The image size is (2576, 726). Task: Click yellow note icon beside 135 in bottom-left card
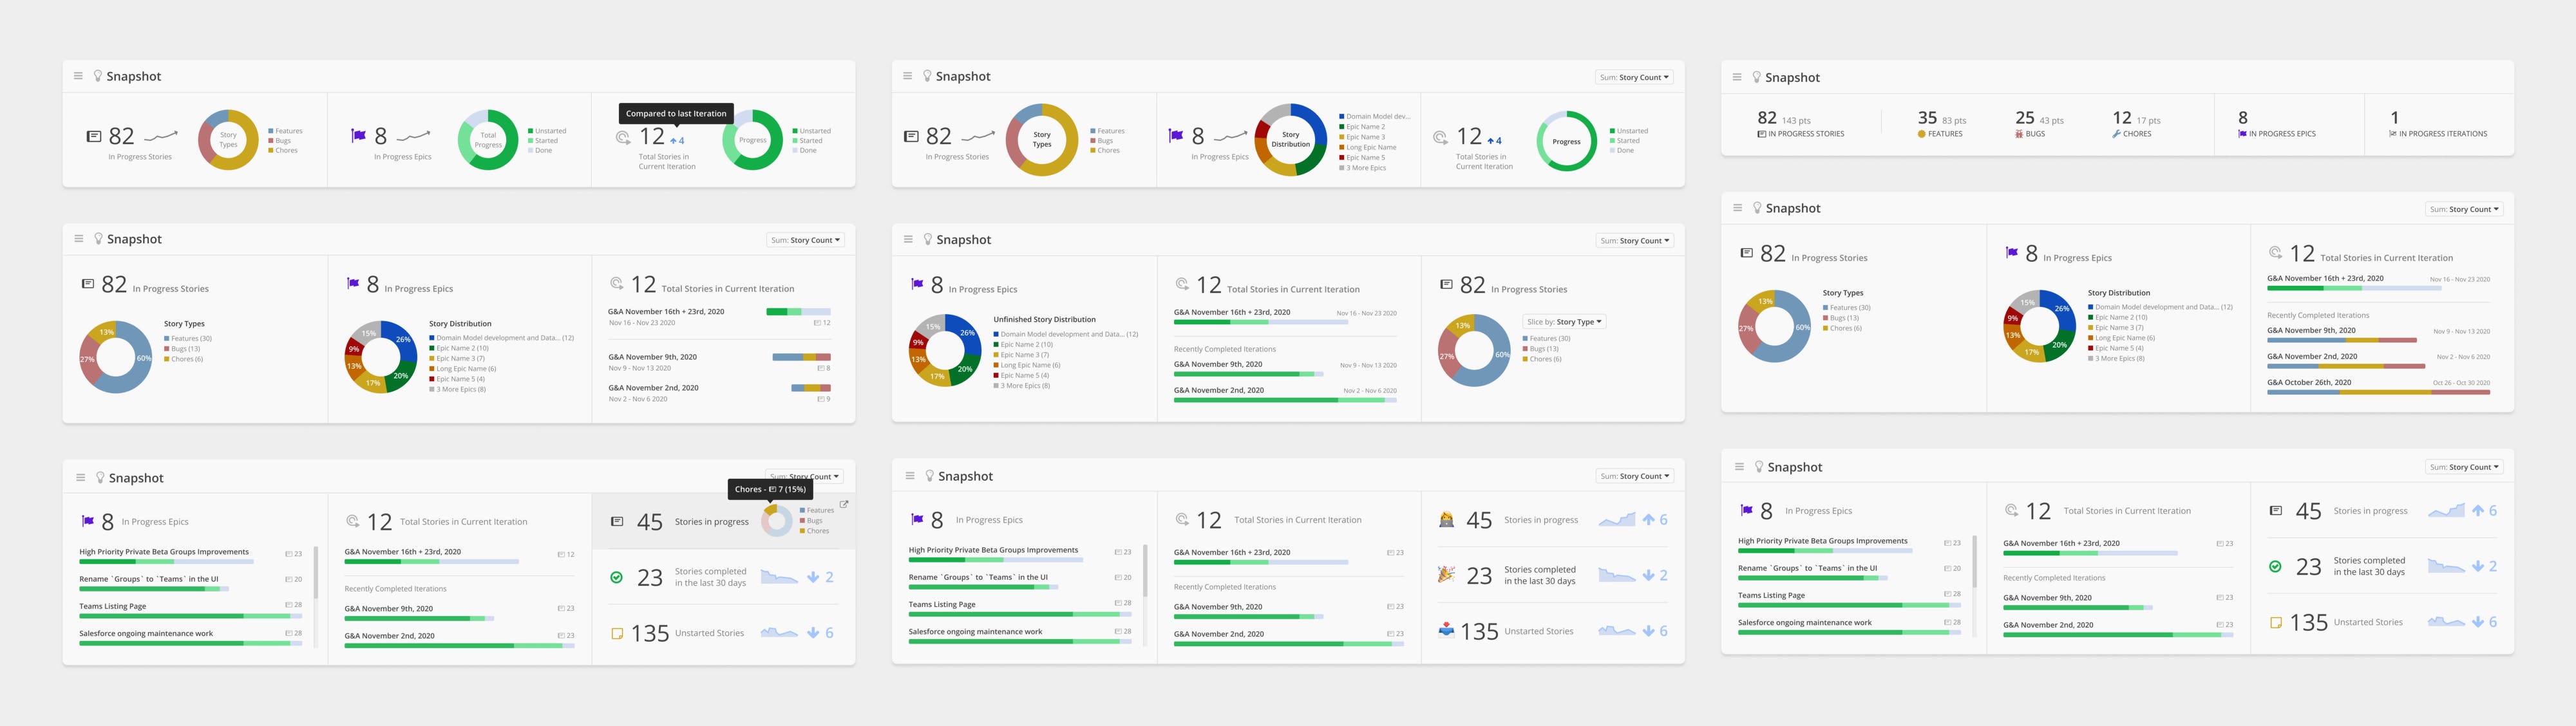tap(617, 633)
